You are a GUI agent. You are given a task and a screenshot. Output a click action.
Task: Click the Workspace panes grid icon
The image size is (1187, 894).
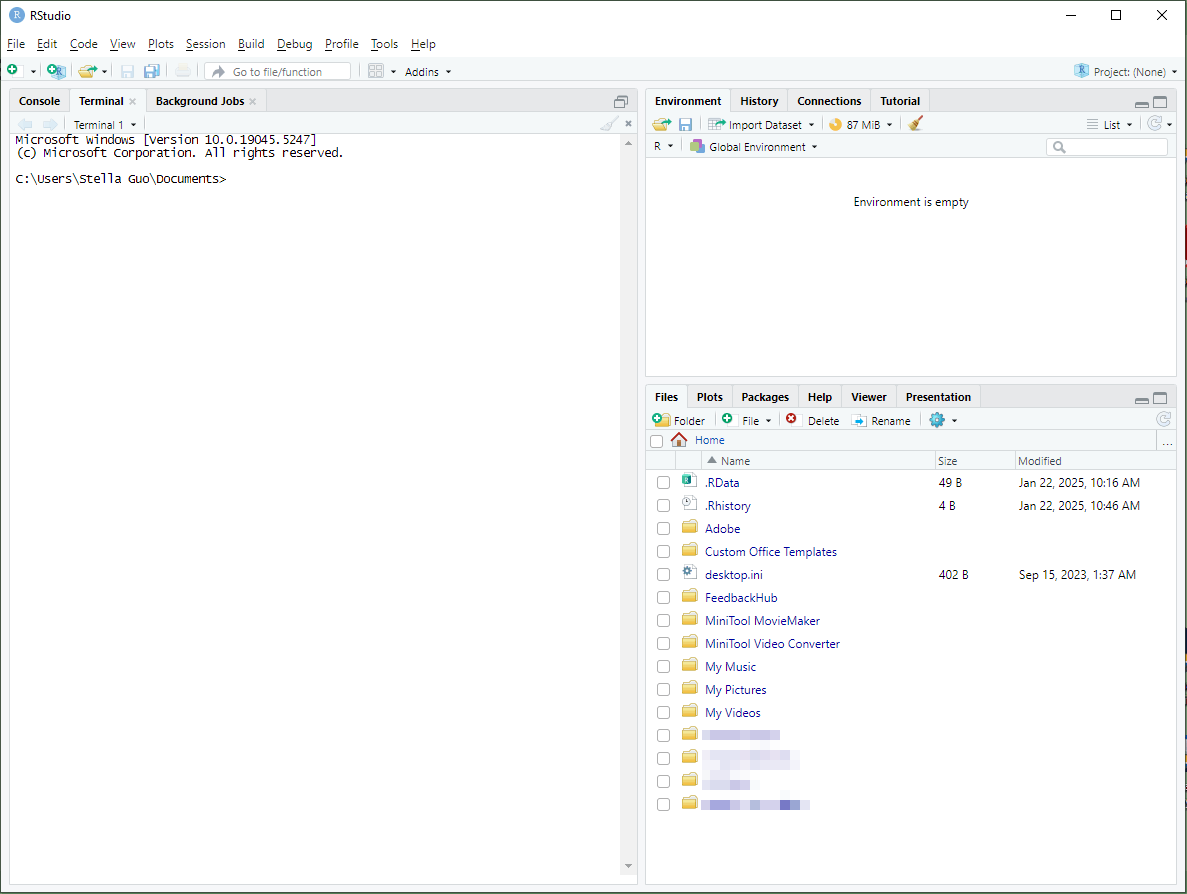coord(375,71)
